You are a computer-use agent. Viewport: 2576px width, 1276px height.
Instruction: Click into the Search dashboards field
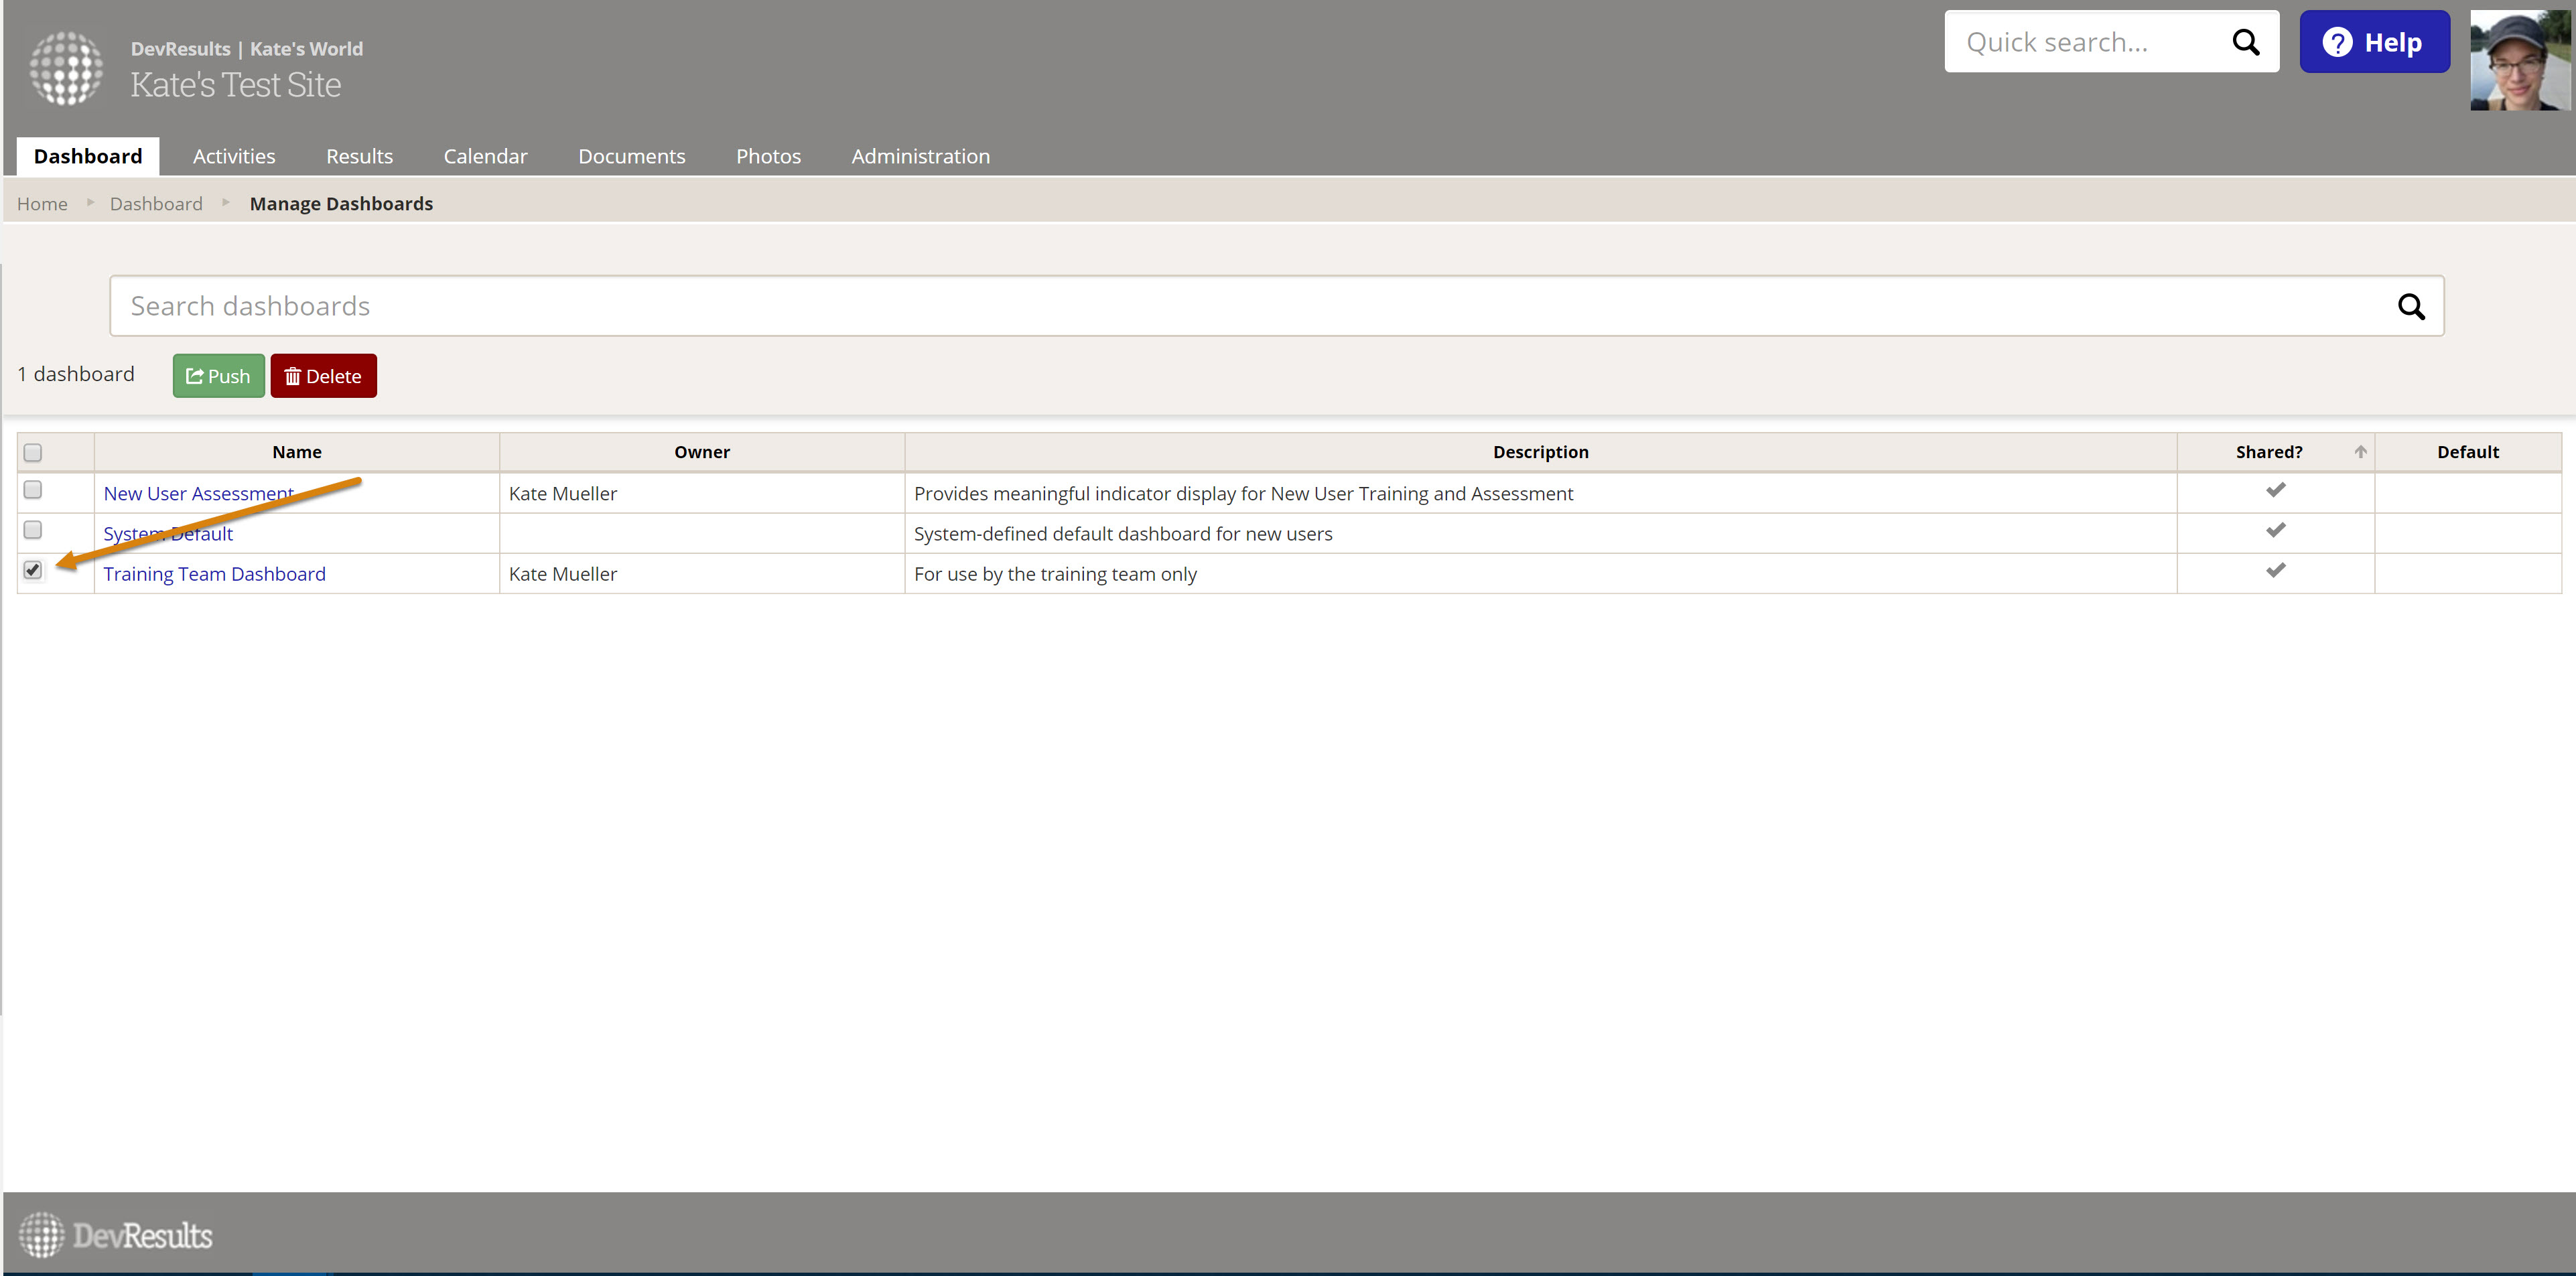pyautogui.click(x=1200, y=306)
